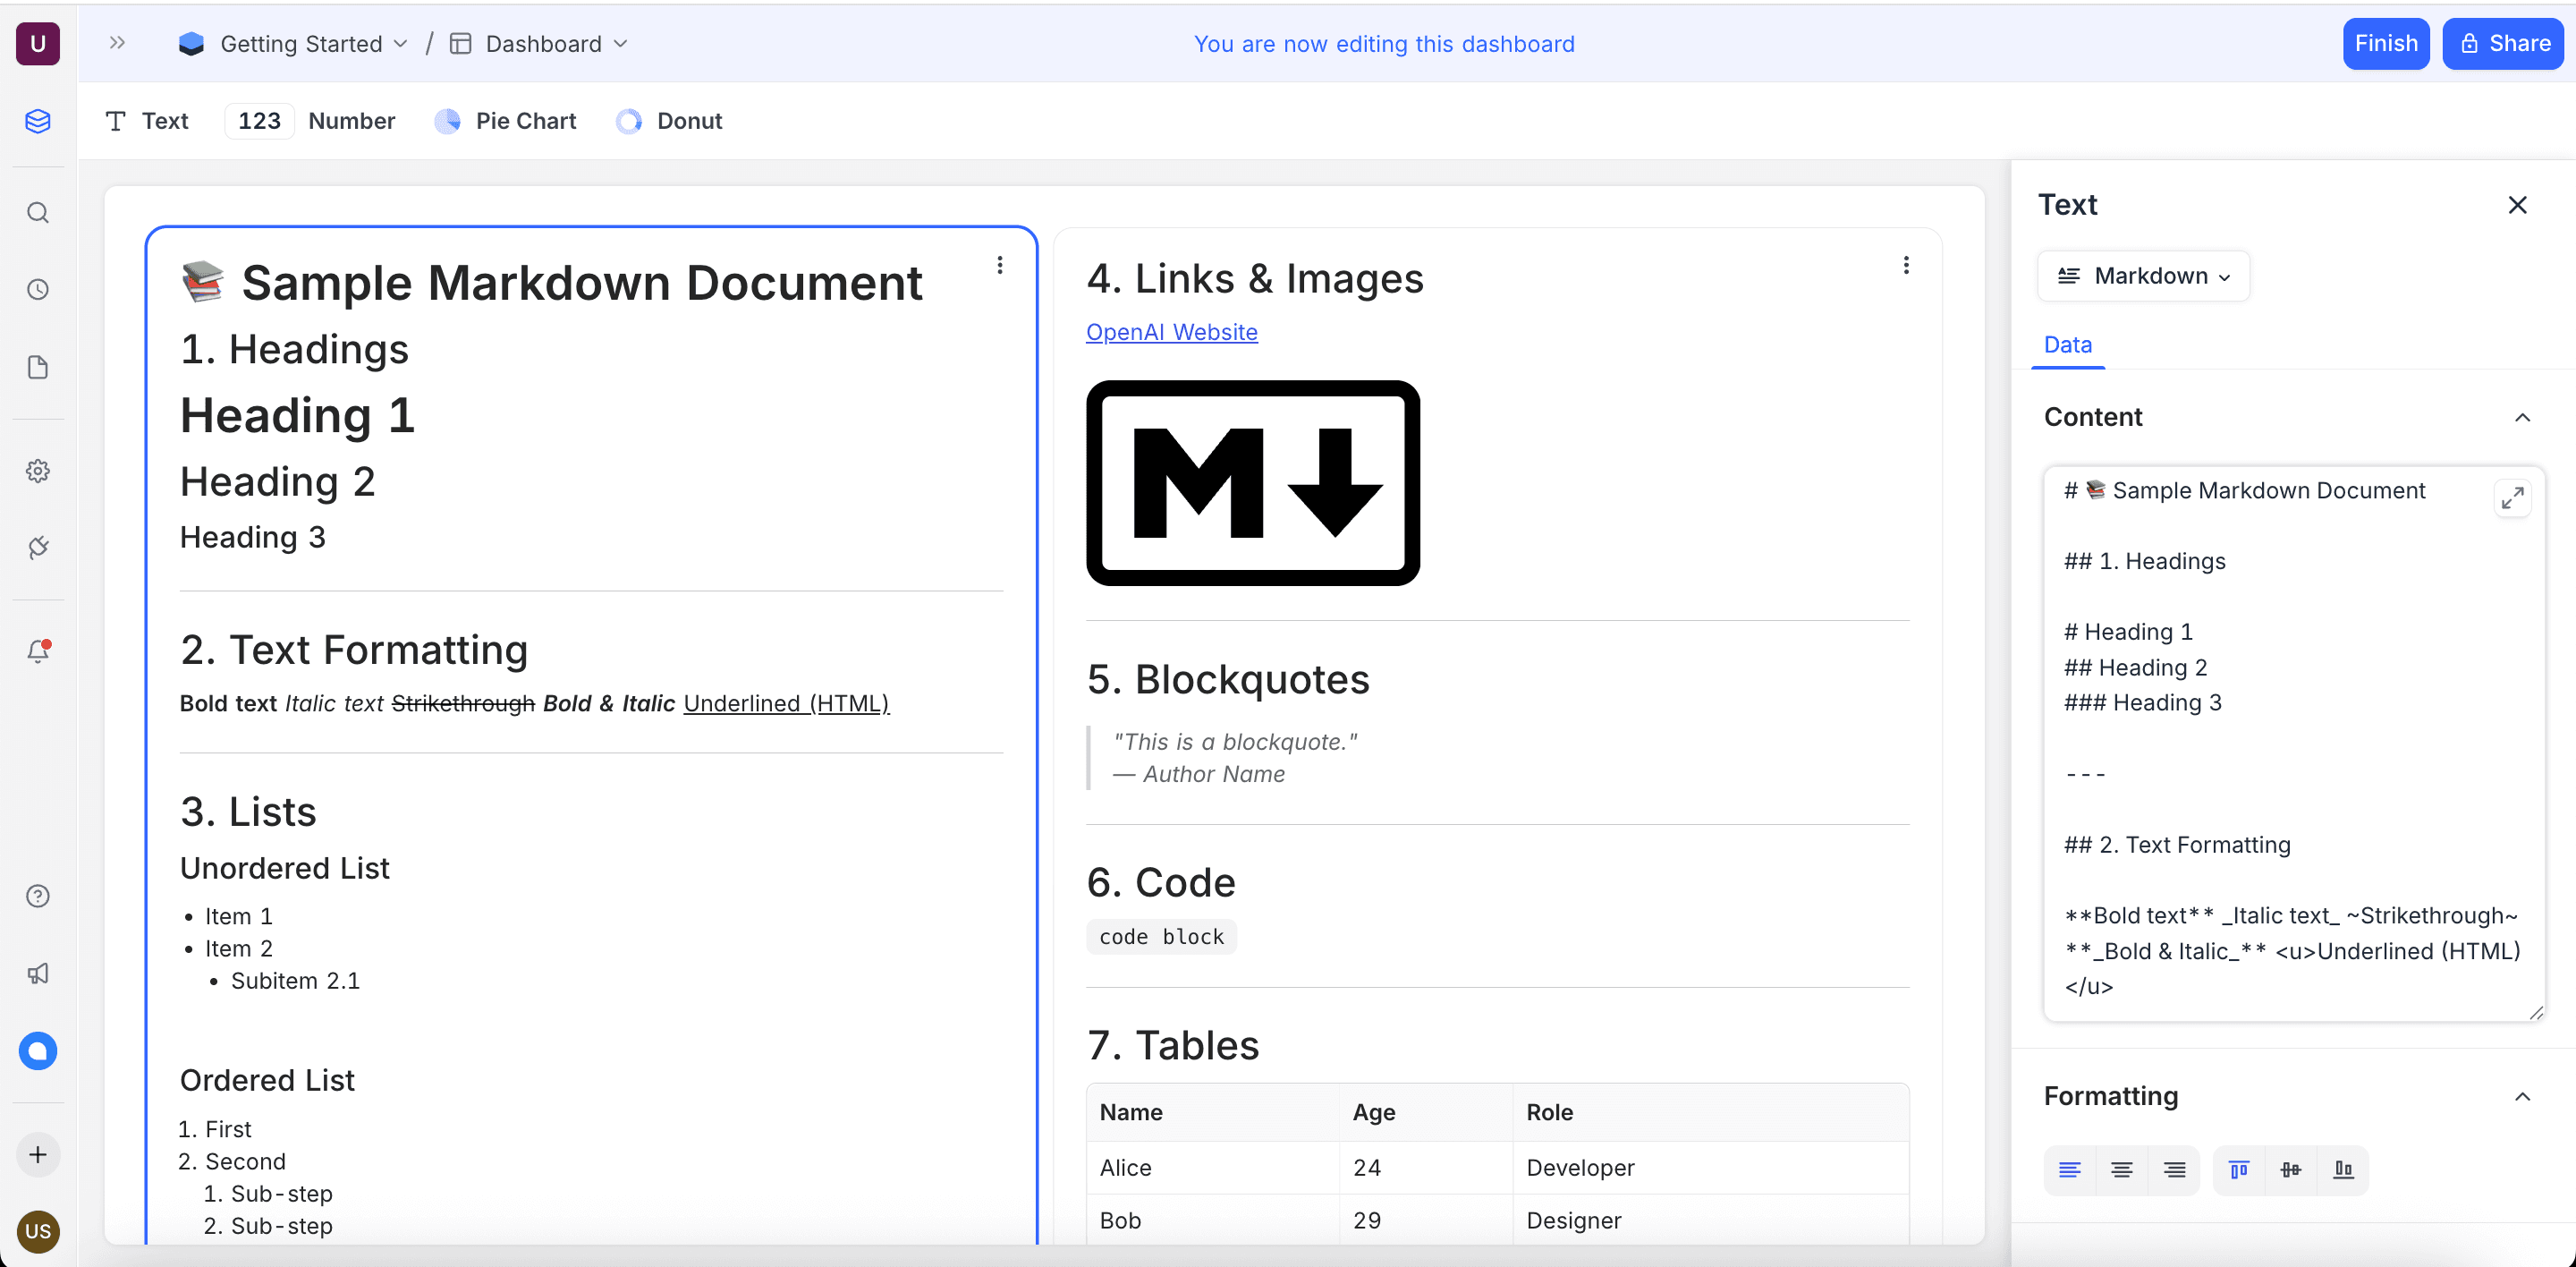Open the notifications bell icon
2576x1267 pixels.
point(38,651)
